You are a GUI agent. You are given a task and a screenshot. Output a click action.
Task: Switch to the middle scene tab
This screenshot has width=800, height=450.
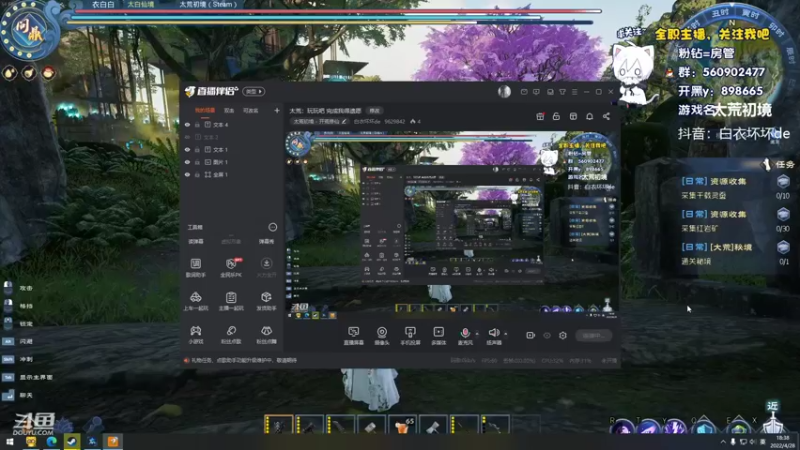point(229,110)
